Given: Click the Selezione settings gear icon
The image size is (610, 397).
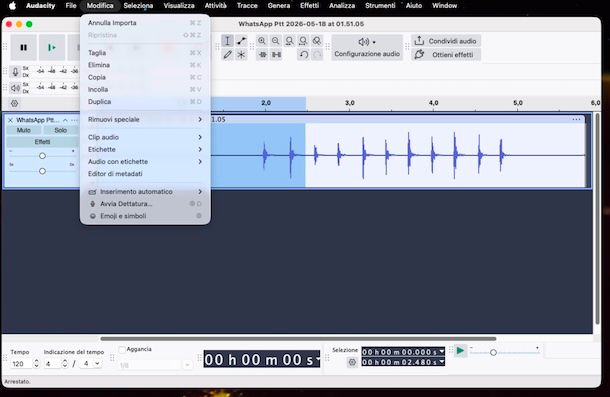Looking at the screenshot, I should coord(352,362).
